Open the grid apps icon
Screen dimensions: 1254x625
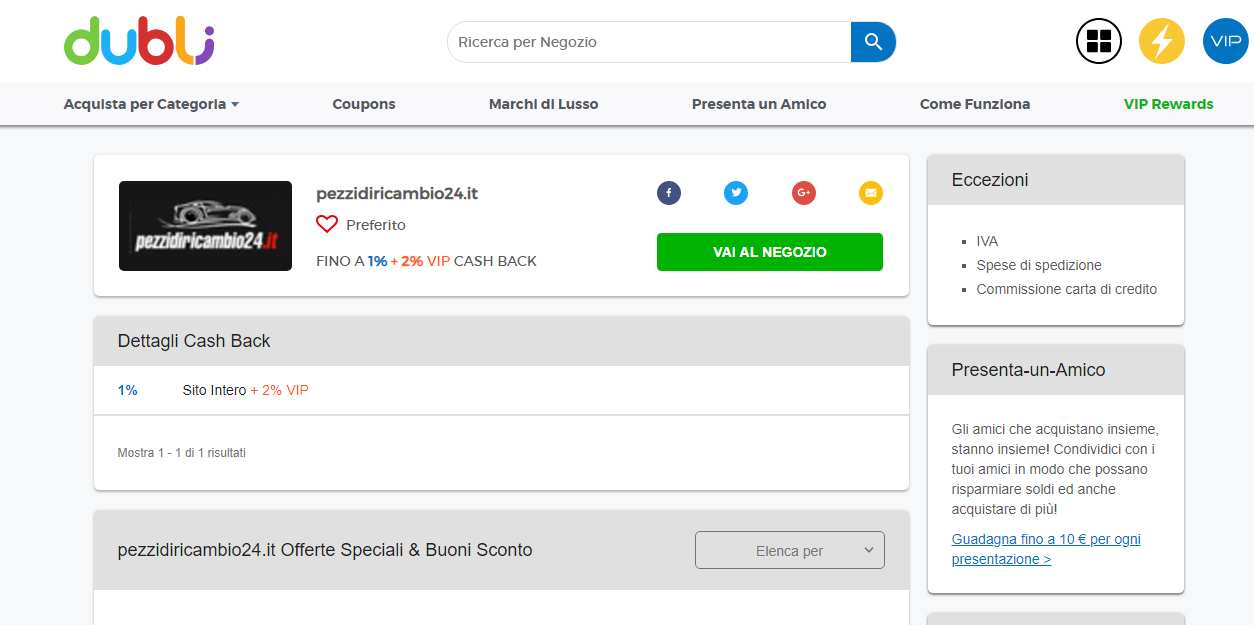tap(1099, 41)
